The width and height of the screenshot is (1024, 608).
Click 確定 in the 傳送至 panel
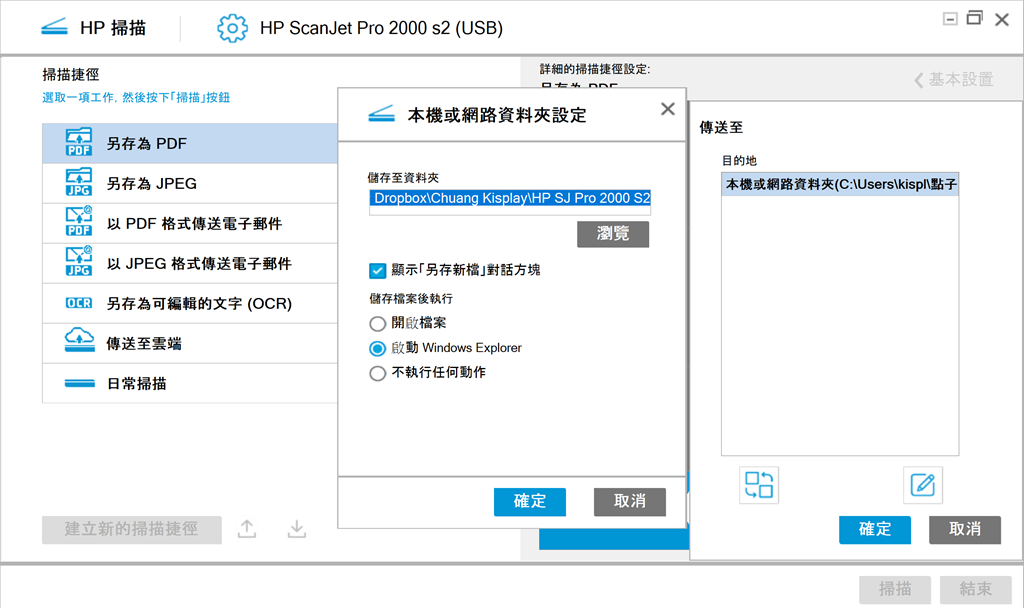[x=874, y=529]
